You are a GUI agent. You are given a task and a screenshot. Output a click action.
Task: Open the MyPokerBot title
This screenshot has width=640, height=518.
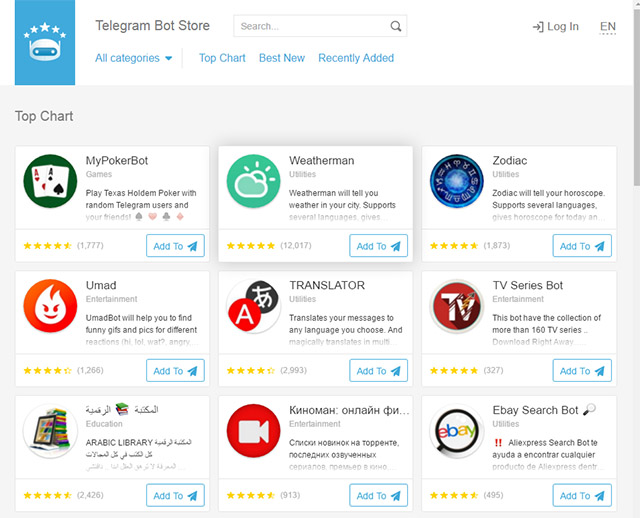tap(117, 160)
